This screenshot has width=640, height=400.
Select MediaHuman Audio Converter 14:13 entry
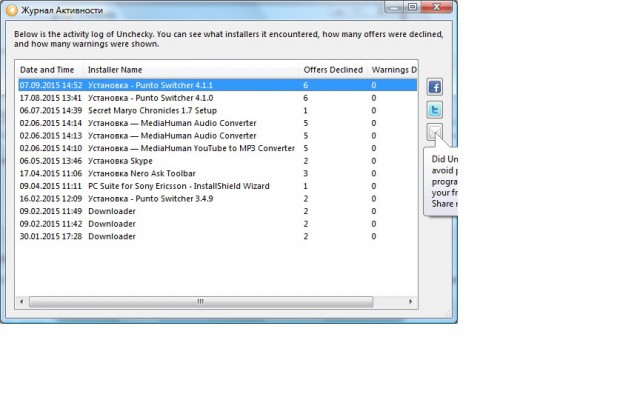click(x=218, y=136)
